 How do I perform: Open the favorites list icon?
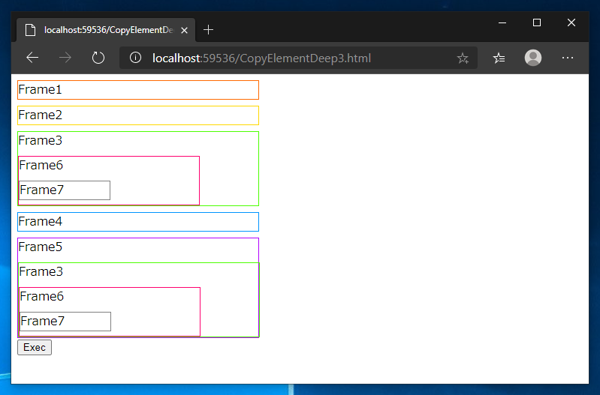tap(499, 58)
